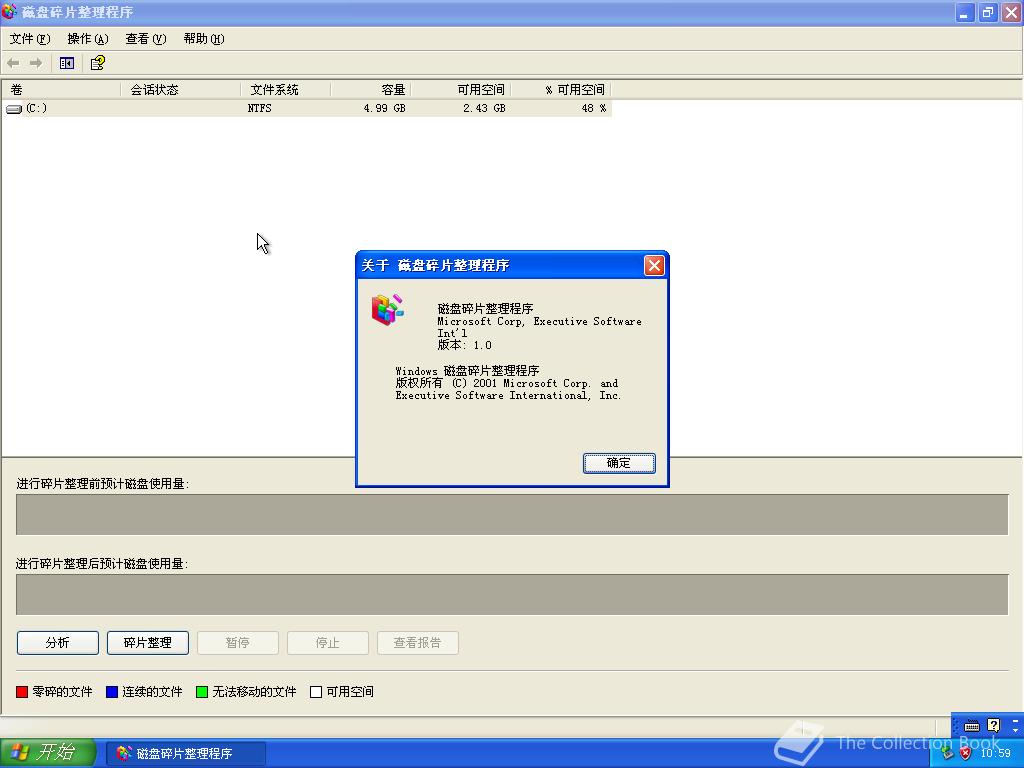Minimize the main defragmenter window
This screenshot has width=1024, height=768.
965,12
